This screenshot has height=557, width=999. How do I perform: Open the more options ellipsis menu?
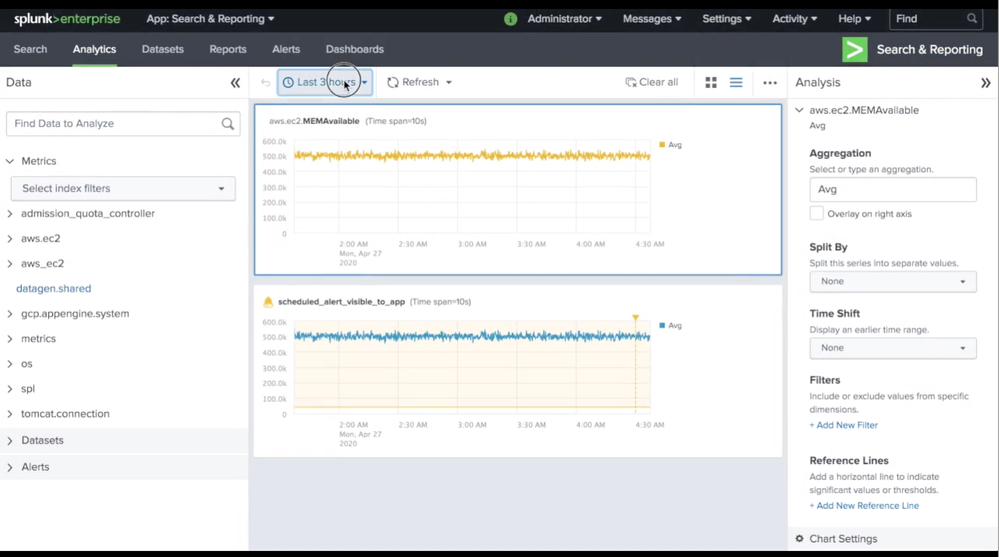point(770,83)
